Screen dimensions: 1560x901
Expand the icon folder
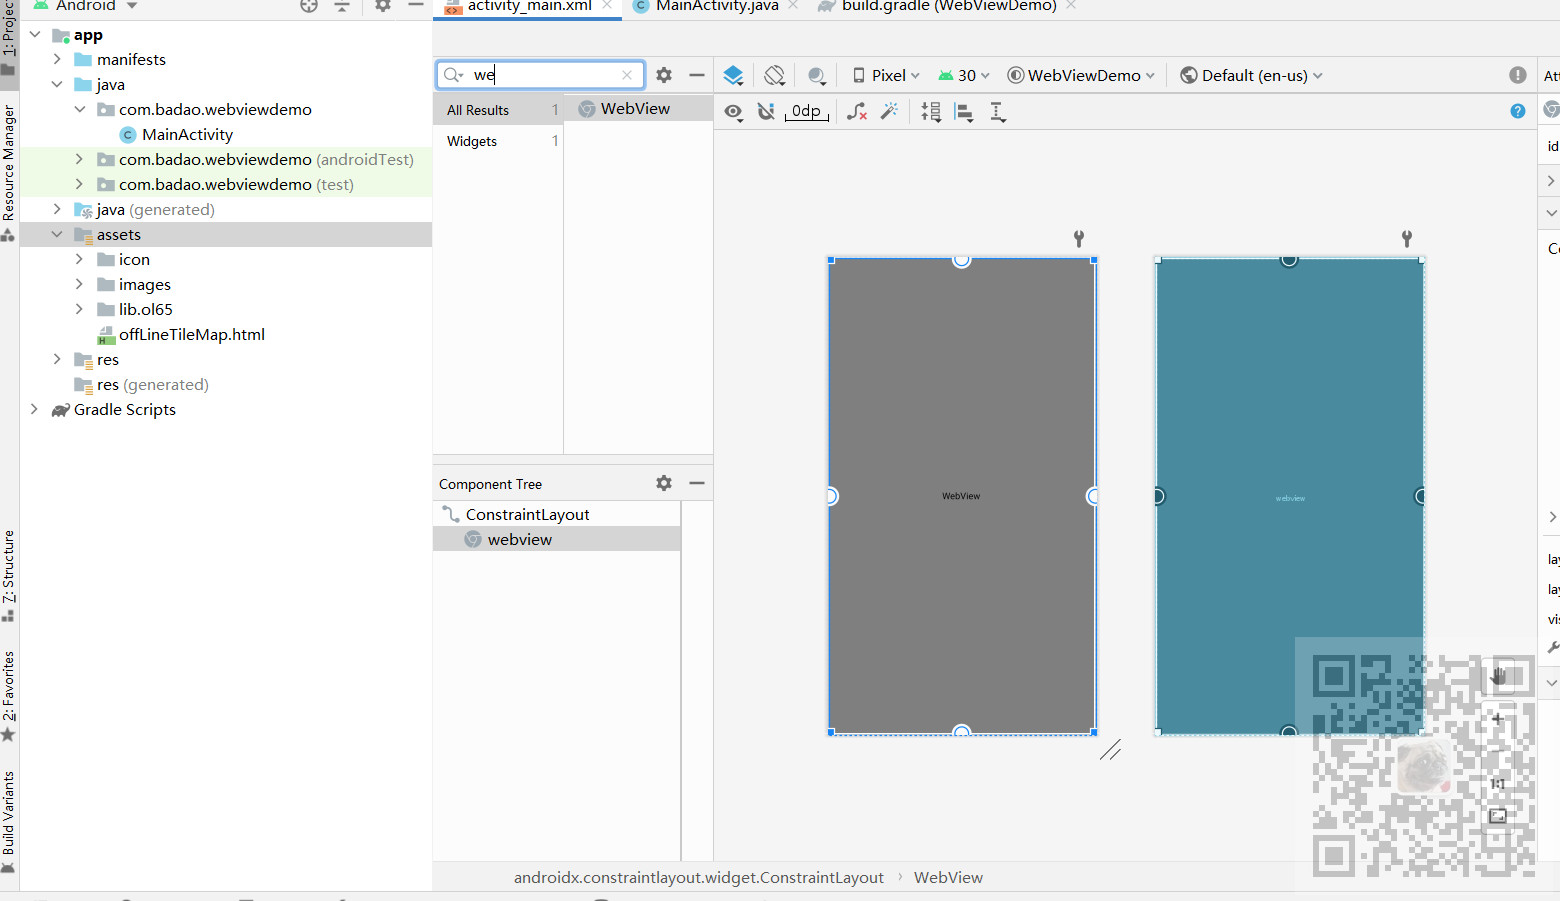79,259
